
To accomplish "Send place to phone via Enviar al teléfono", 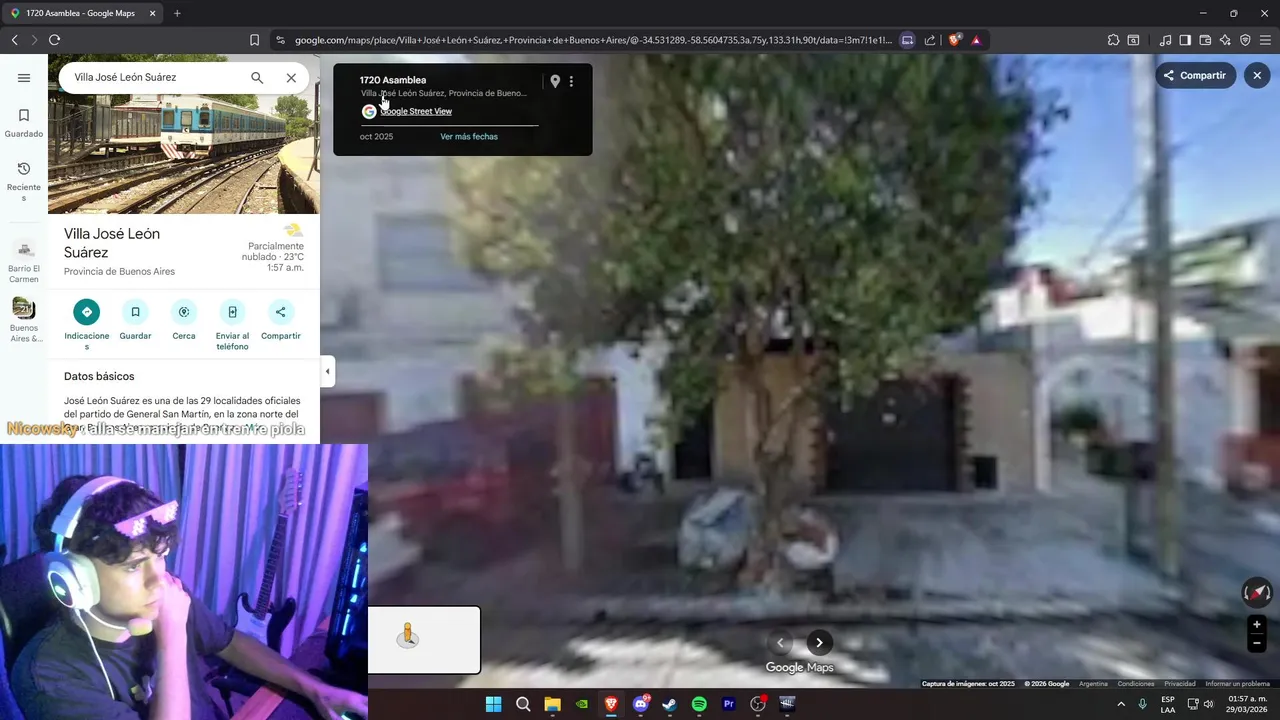I will tap(232, 325).
